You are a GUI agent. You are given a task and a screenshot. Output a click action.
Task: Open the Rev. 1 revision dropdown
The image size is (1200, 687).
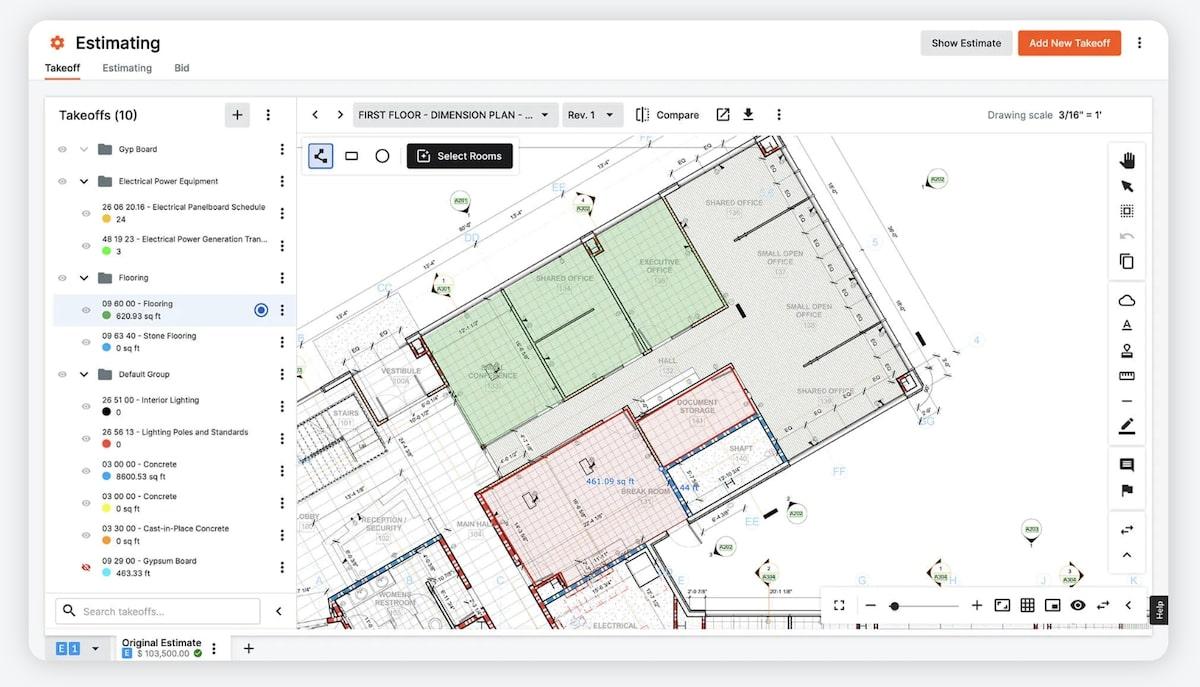click(591, 114)
